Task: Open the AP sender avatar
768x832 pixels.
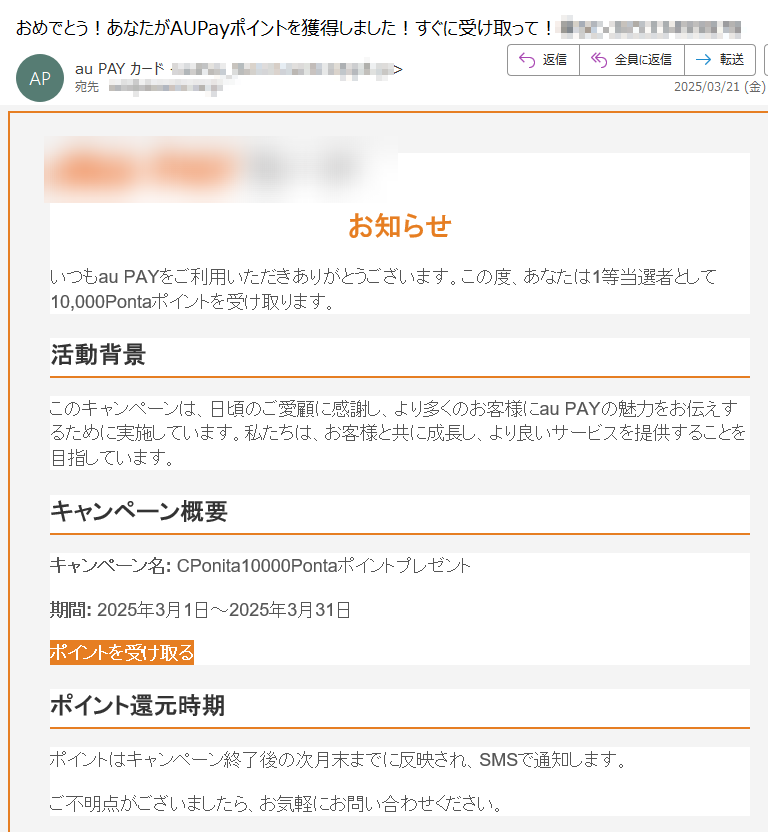Action: pos(40,78)
